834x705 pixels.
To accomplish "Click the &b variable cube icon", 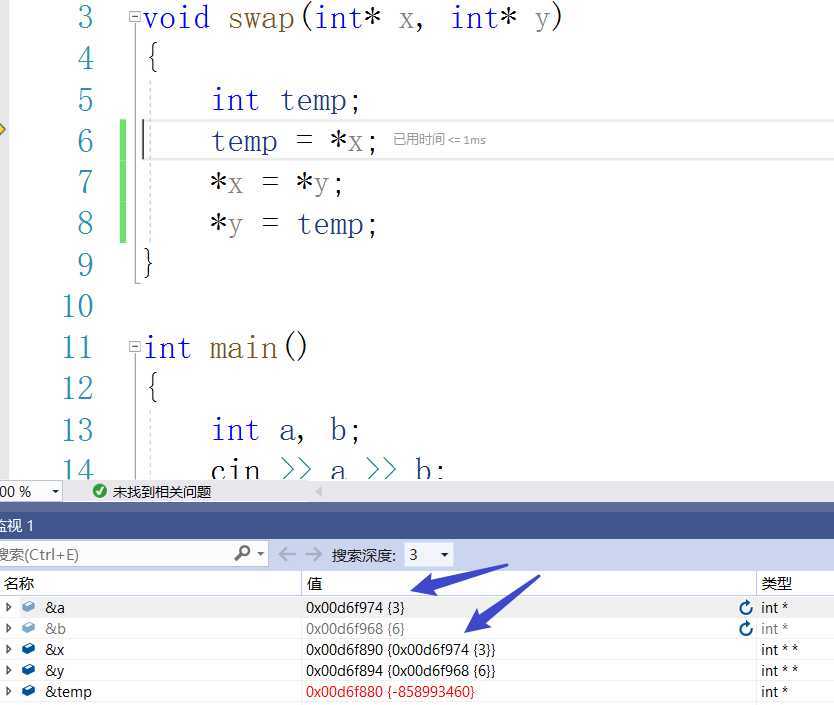I will (29, 628).
